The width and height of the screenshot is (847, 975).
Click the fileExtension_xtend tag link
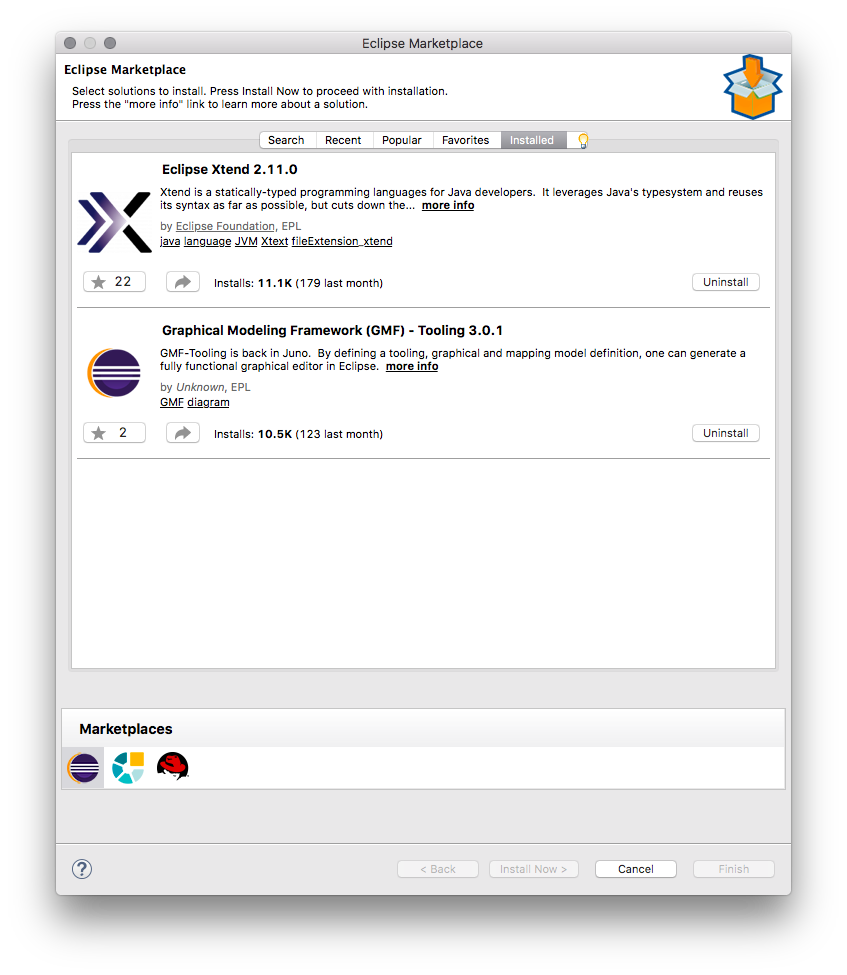342,241
